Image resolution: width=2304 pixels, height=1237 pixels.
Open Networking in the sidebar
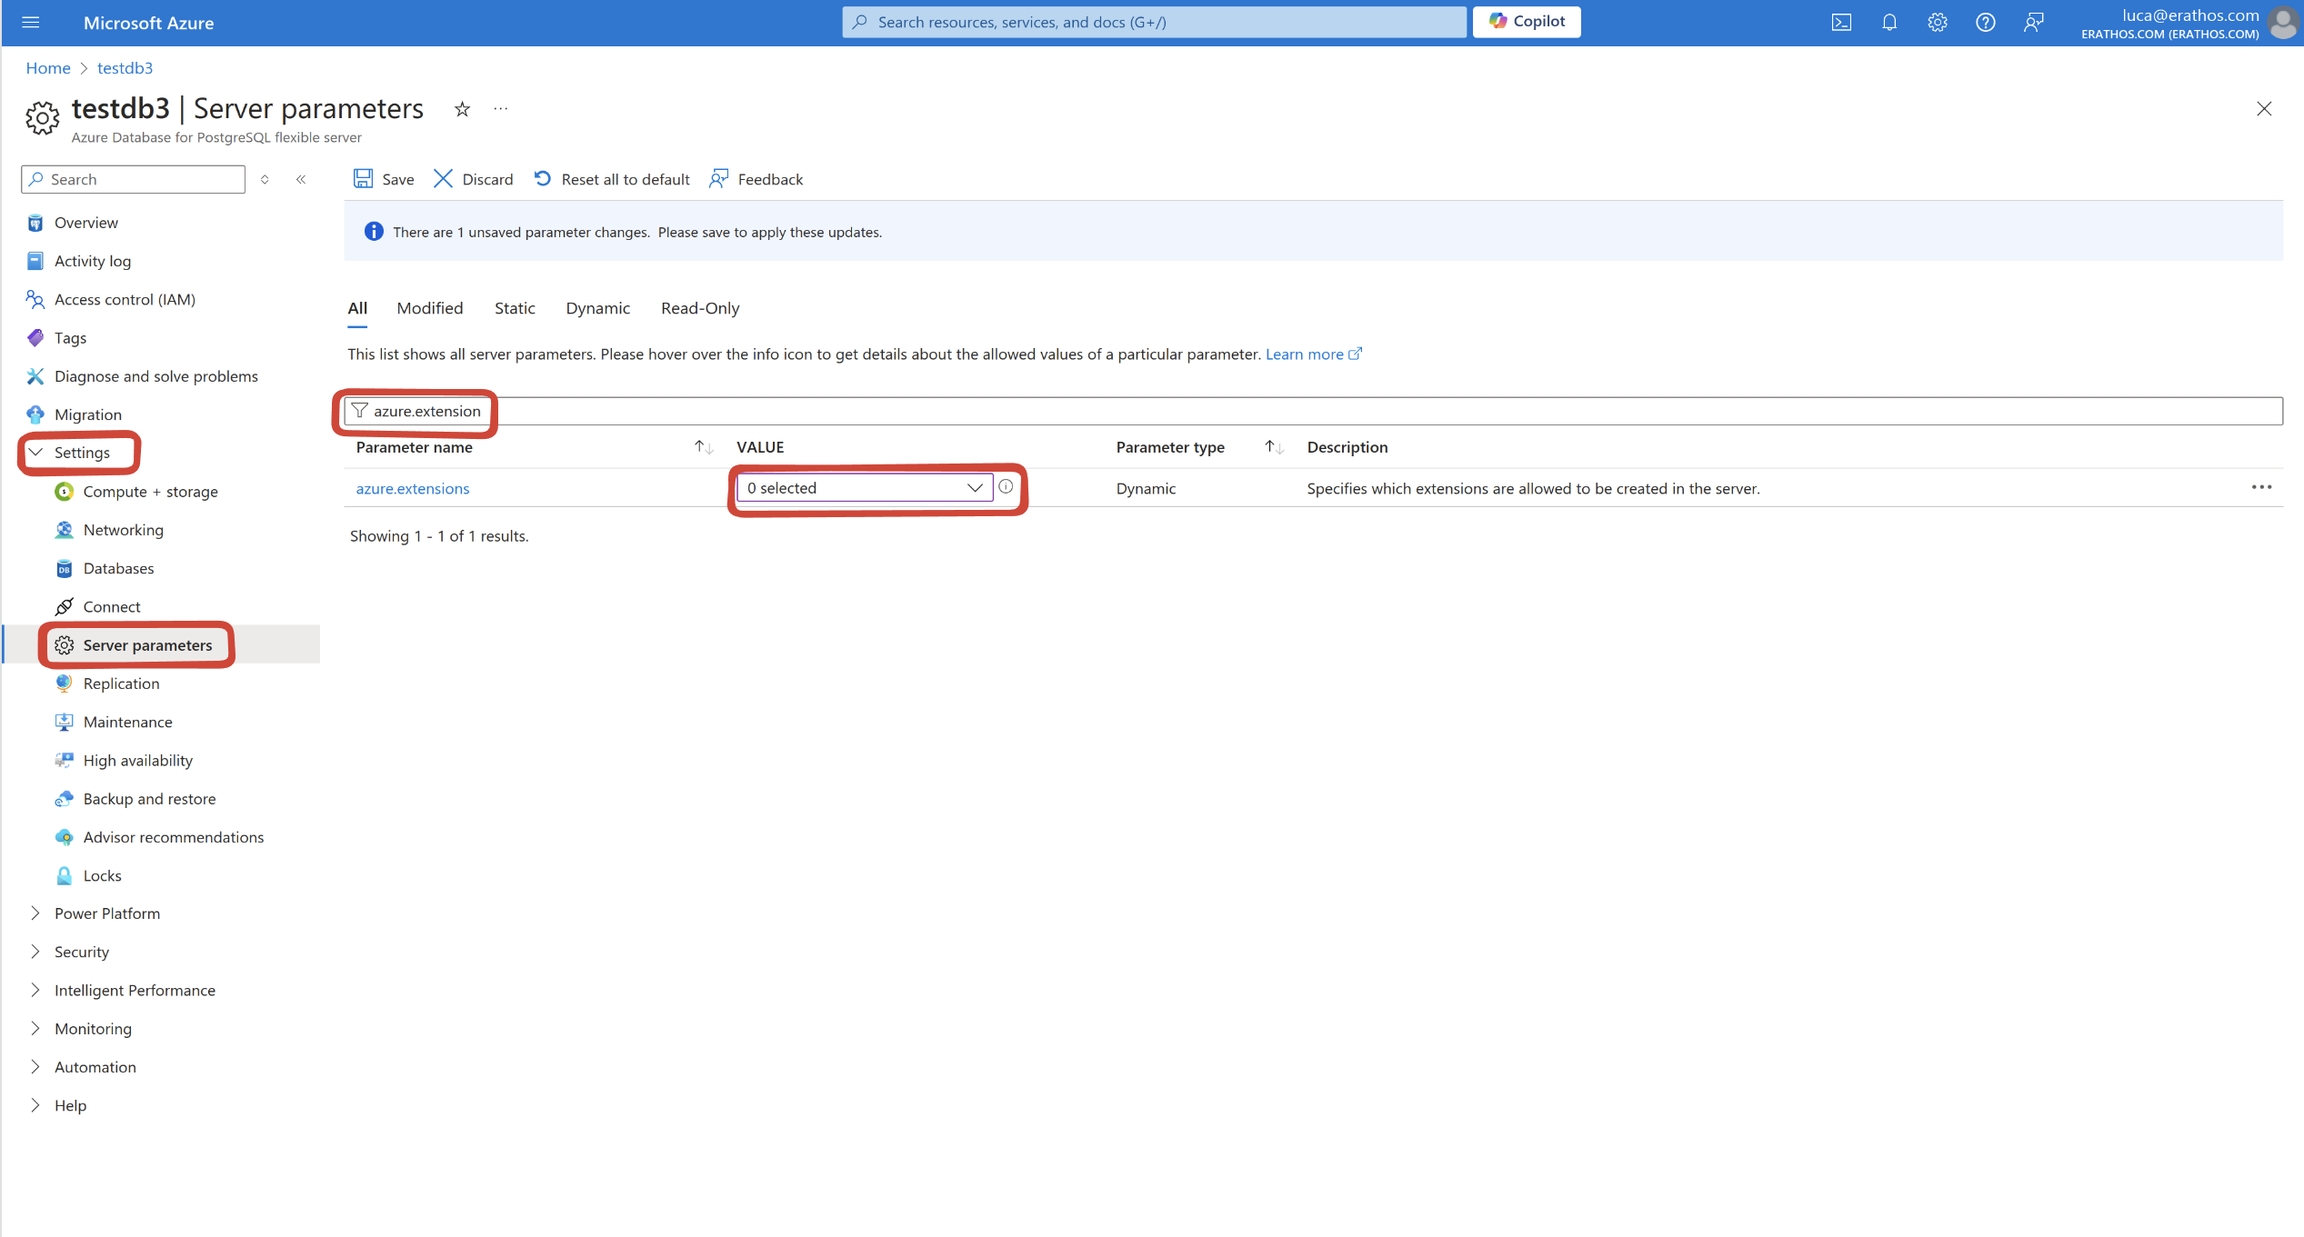click(123, 530)
